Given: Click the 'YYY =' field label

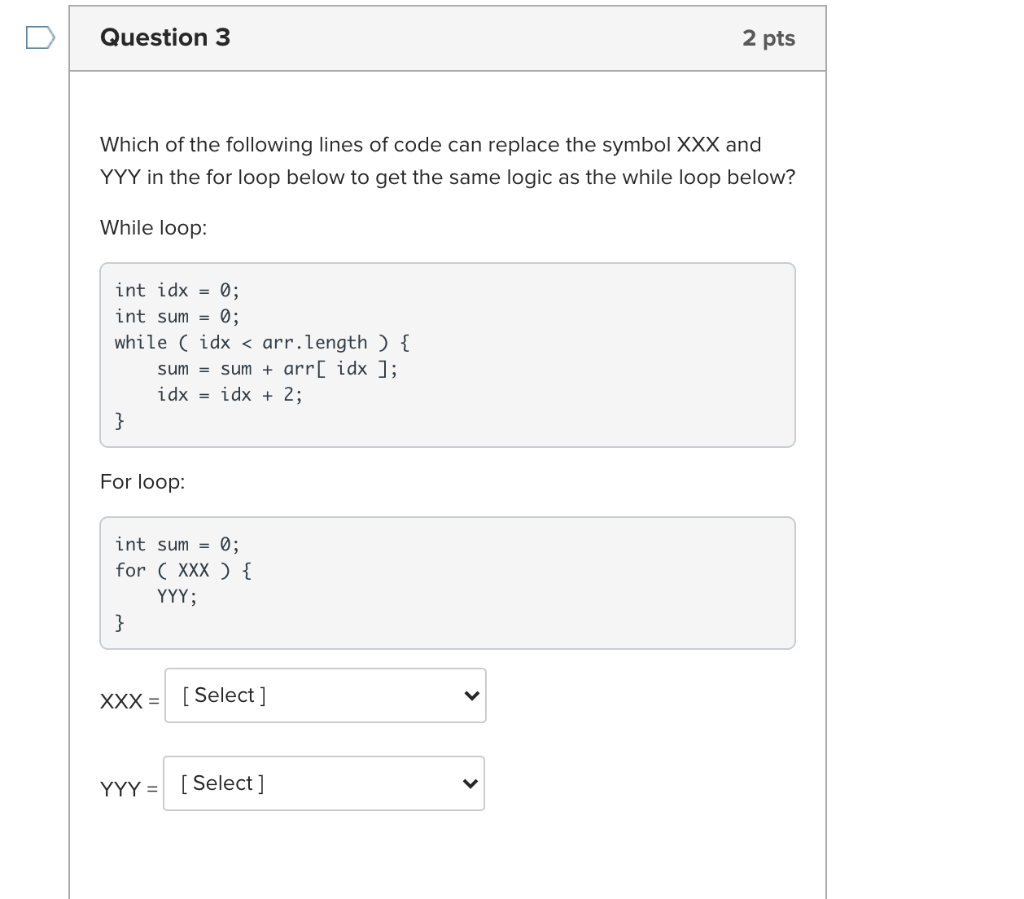Looking at the screenshot, I should pos(129,790).
